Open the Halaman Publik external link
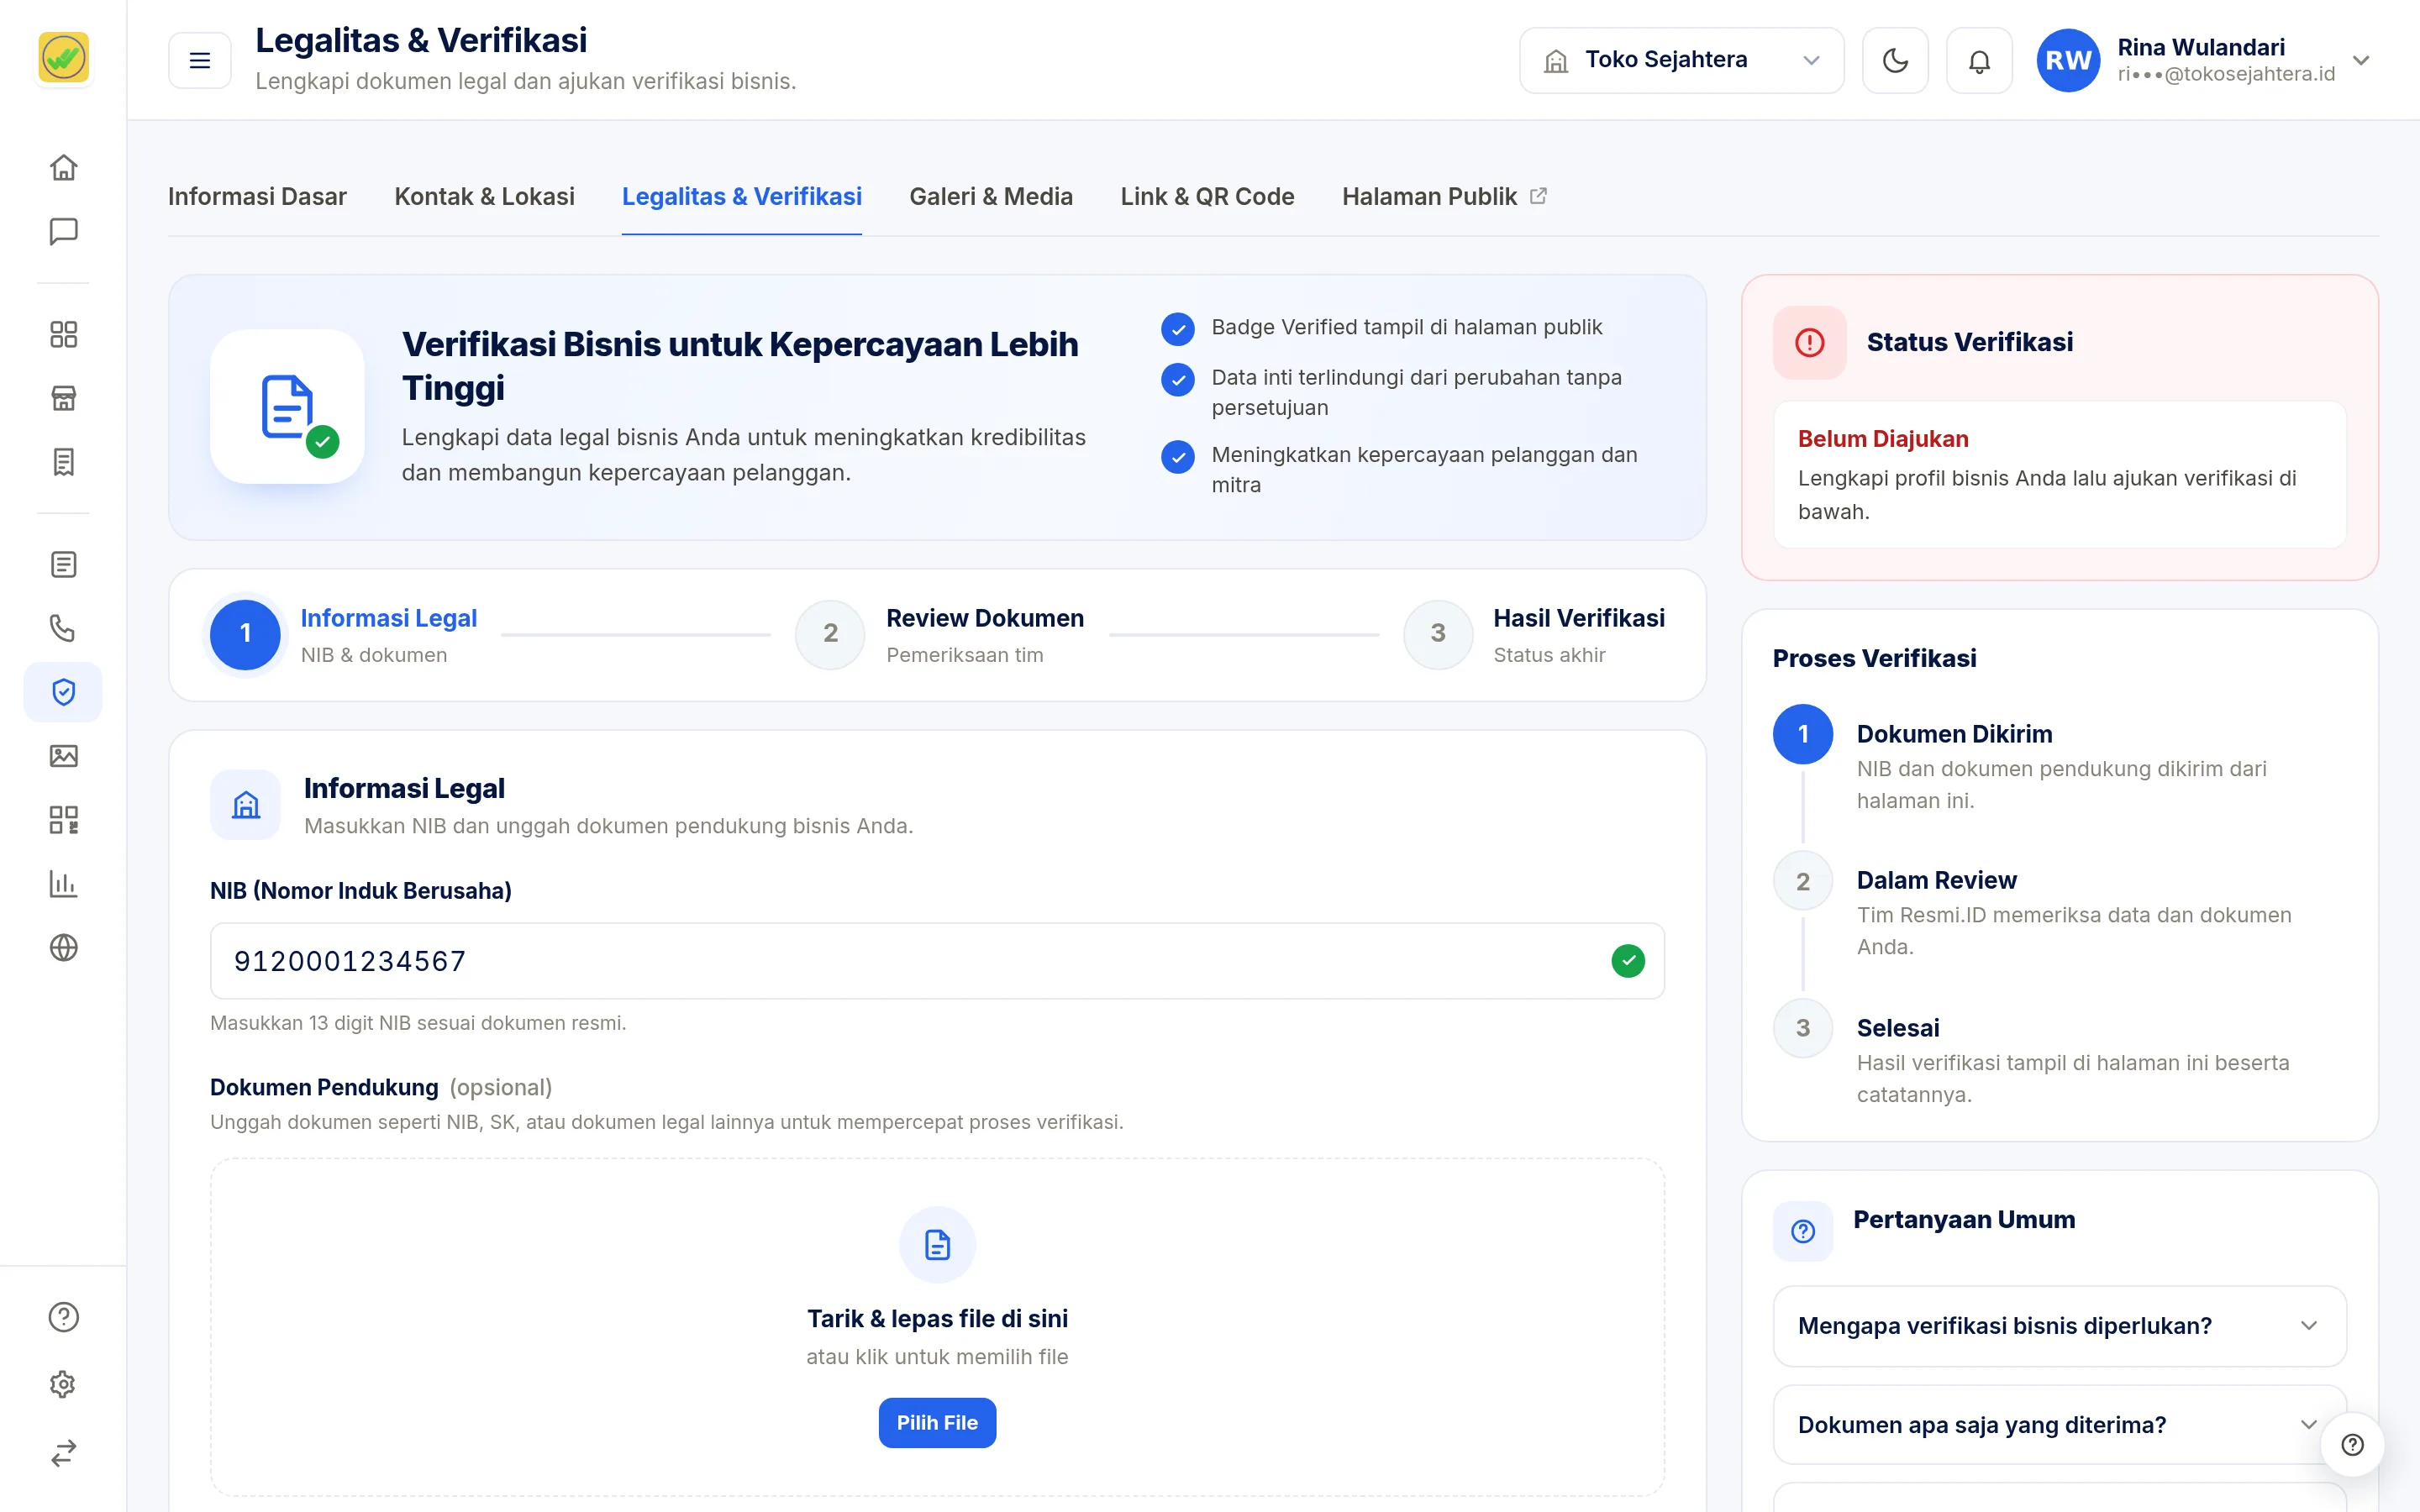 click(x=1444, y=197)
